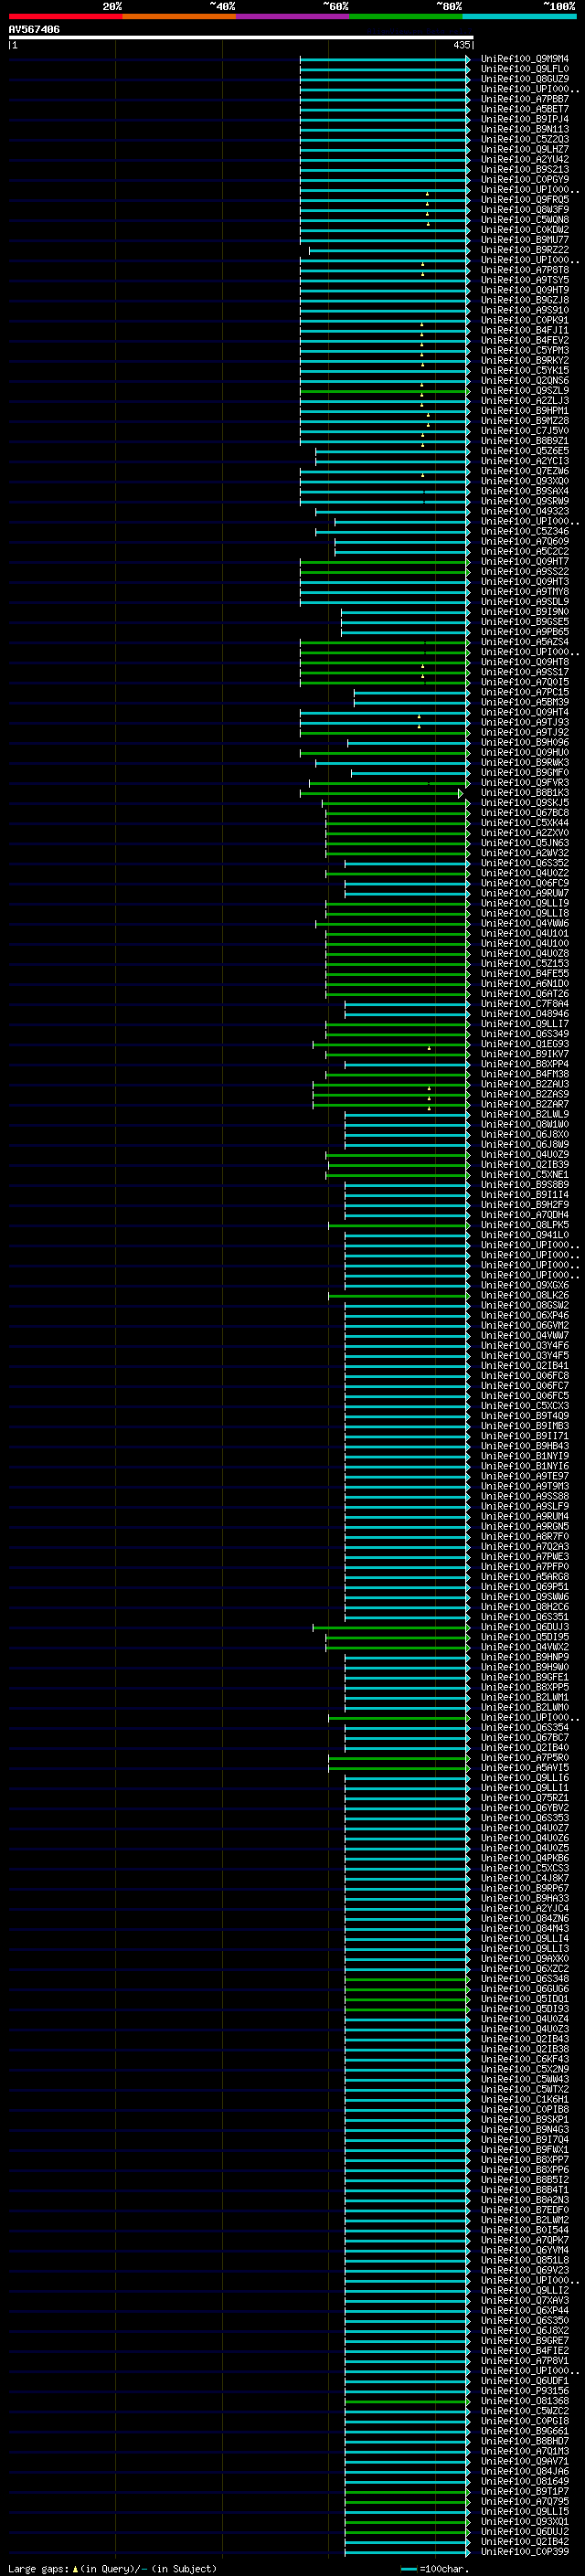This screenshot has height=2576, width=585.
Task: Select the UniRef100_Q6S352 label
Action: click(525, 863)
